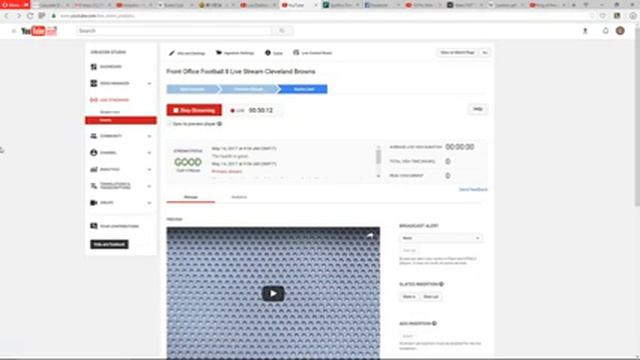Open the Create sidebar icon
Screen dimensions: 640x360
(94, 202)
